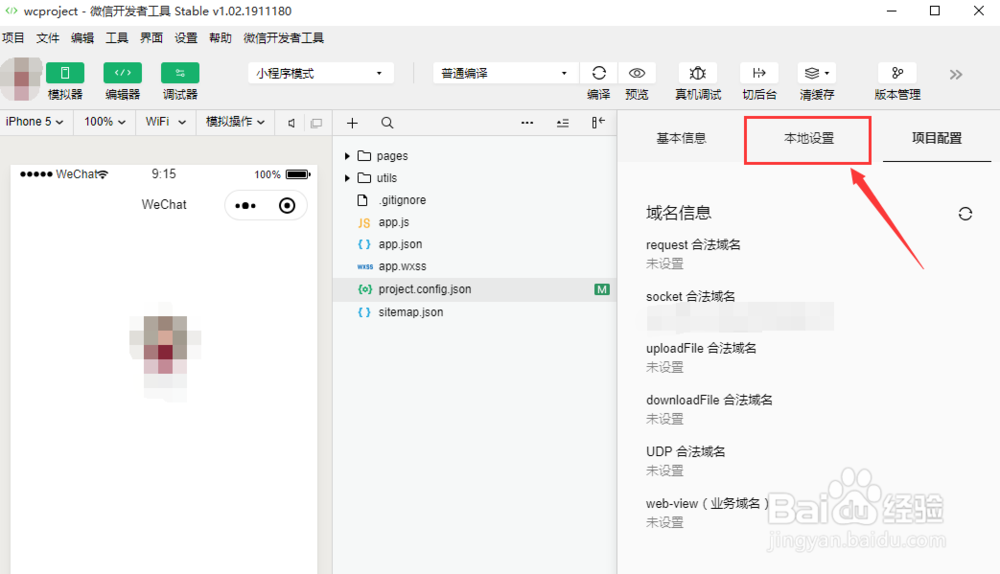Toggle the debugger (调试器) panel button

(x=180, y=73)
